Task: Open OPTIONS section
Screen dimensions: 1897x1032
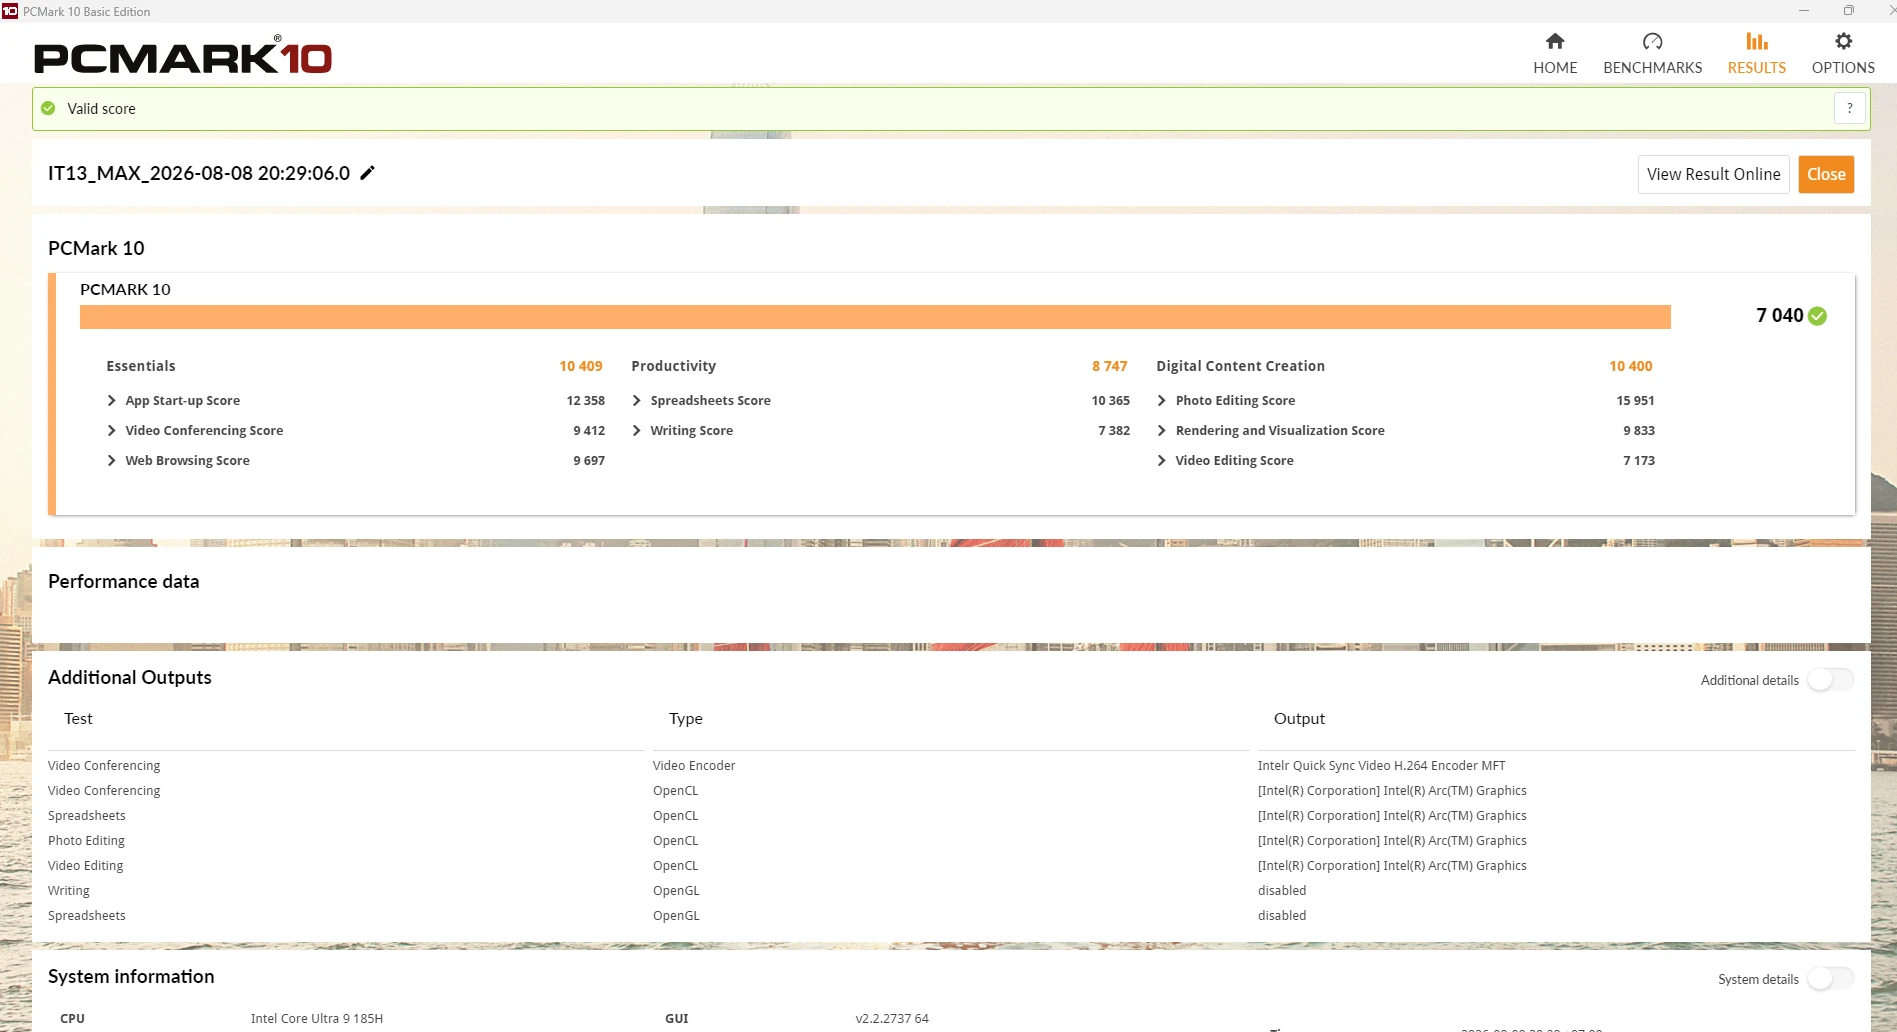Action: point(1843,68)
